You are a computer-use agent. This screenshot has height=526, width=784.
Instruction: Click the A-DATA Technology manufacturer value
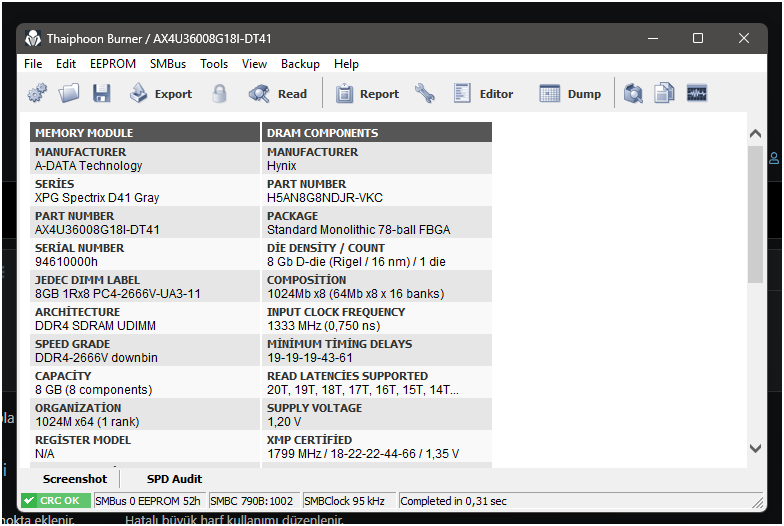click(88, 166)
